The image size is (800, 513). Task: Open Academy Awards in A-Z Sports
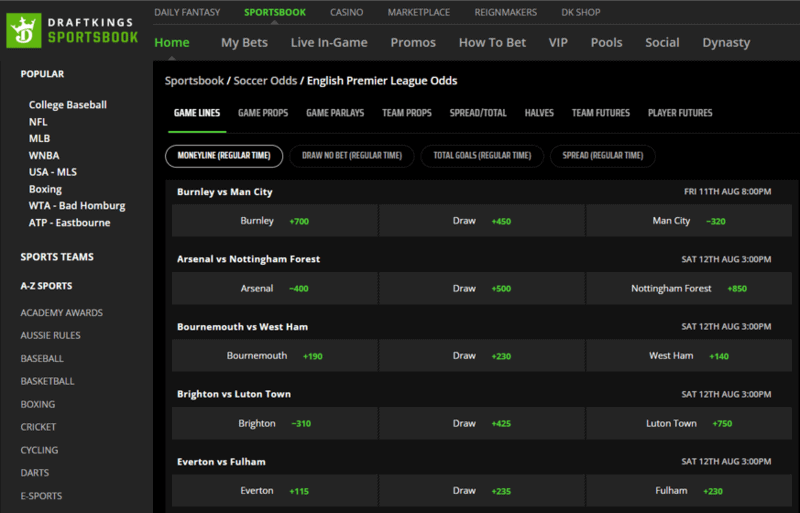[x=62, y=312]
